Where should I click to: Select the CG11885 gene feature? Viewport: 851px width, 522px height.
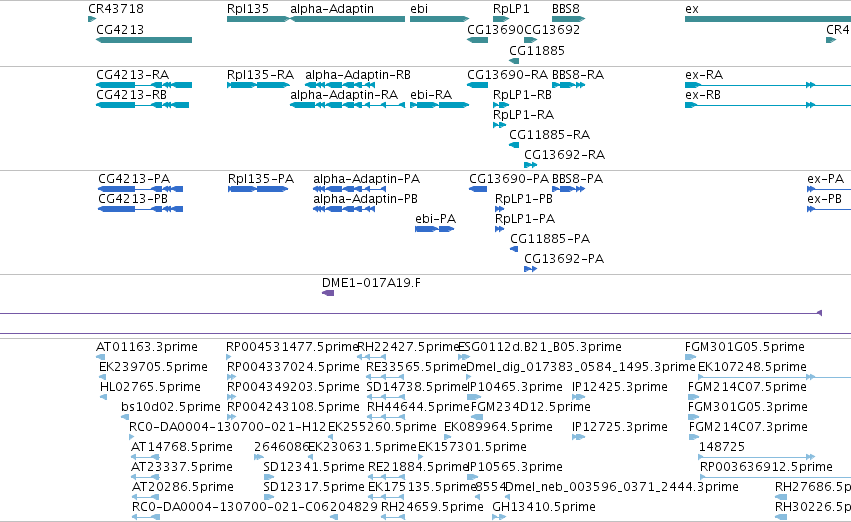[x=514, y=61]
